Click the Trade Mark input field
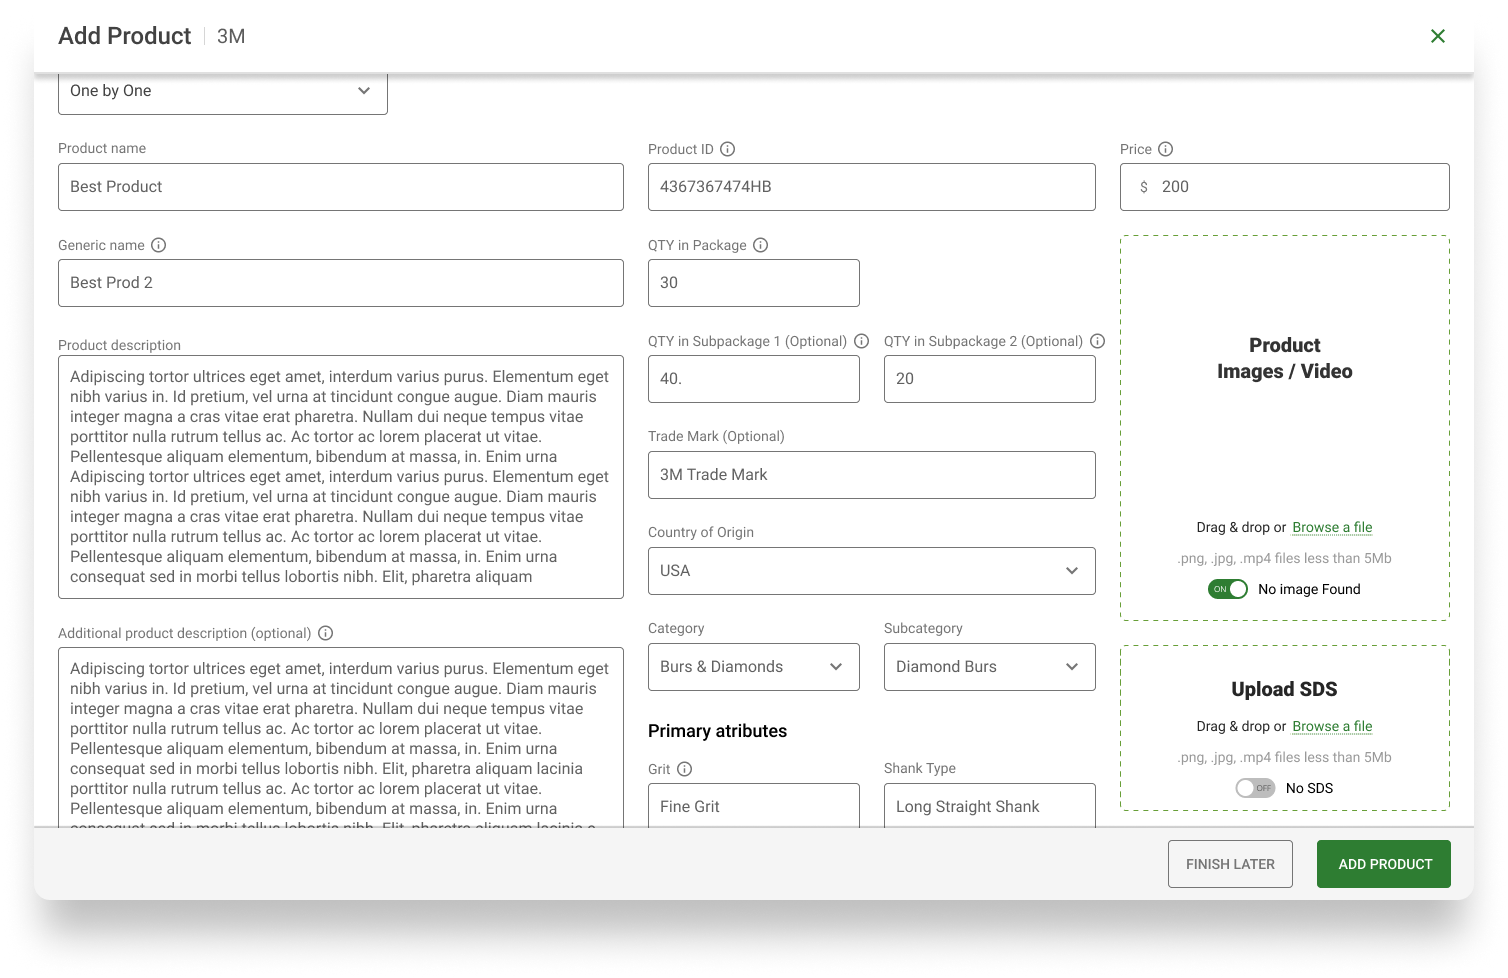 point(872,475)
